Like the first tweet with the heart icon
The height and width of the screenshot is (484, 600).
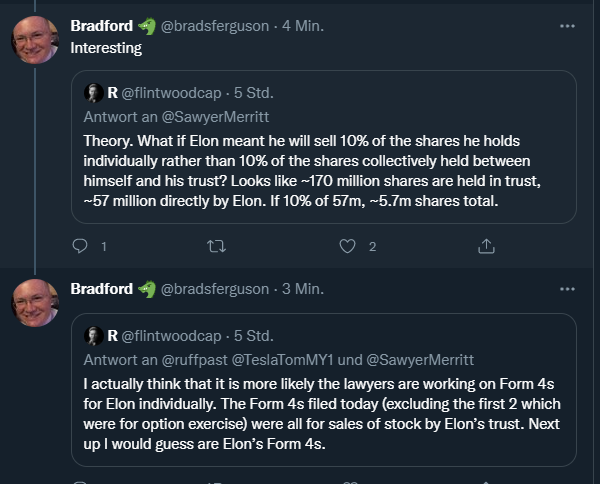coord(348,246)
